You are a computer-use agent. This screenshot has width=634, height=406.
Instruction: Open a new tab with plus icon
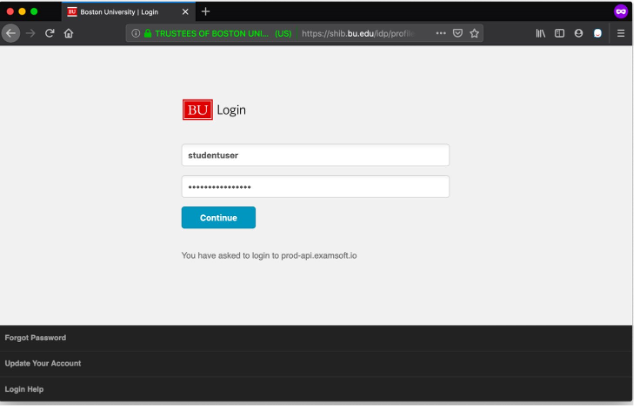[205, 12]
